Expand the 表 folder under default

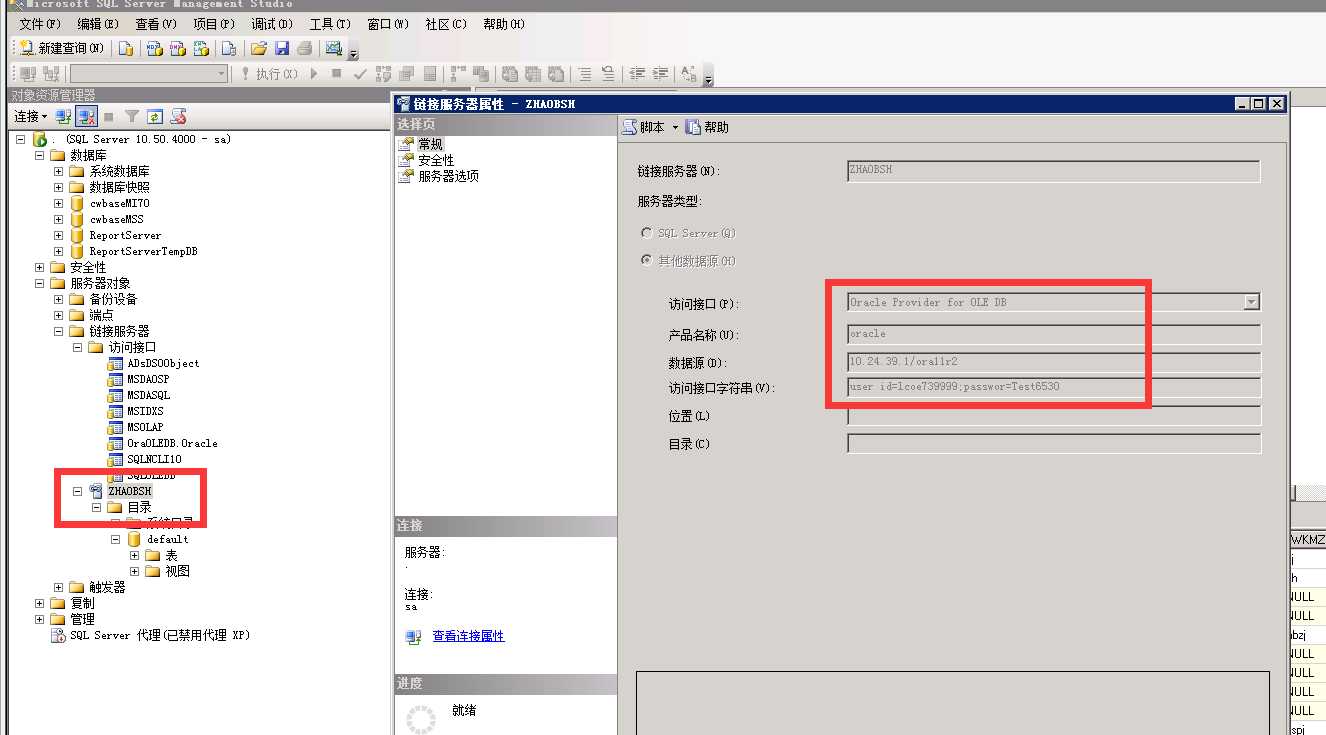click(x=135, y=555)
